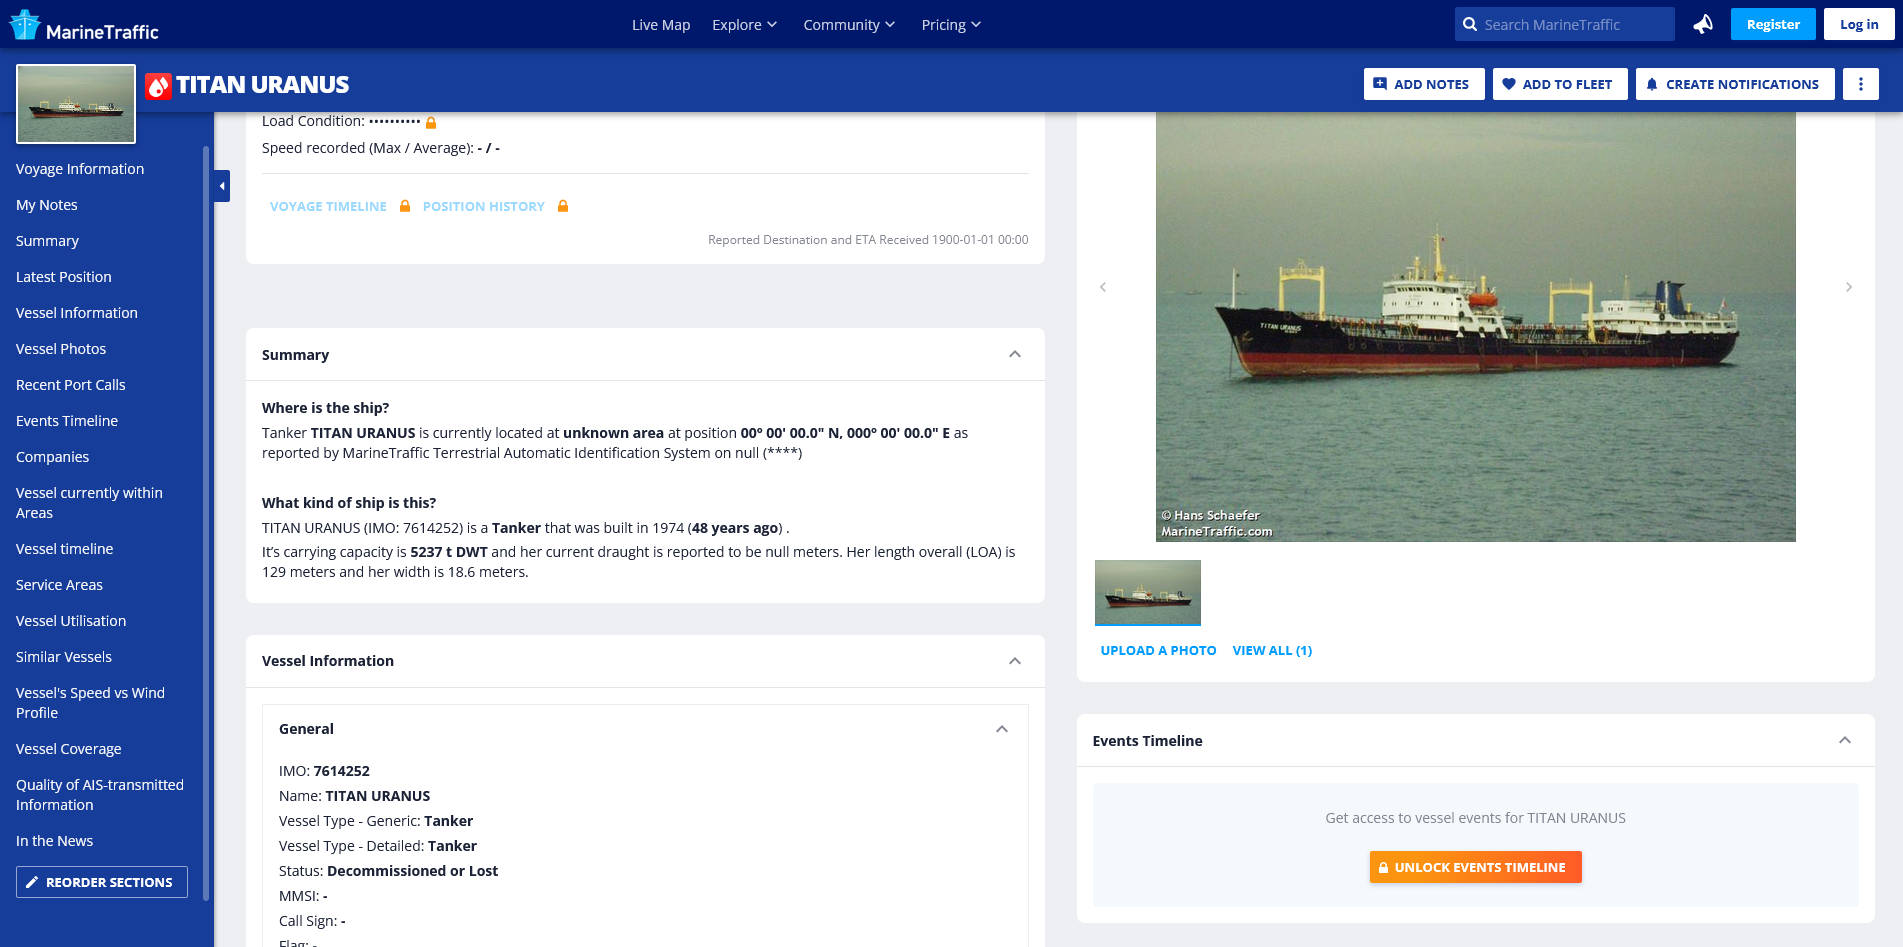Collapse the Summary section

1015,355
